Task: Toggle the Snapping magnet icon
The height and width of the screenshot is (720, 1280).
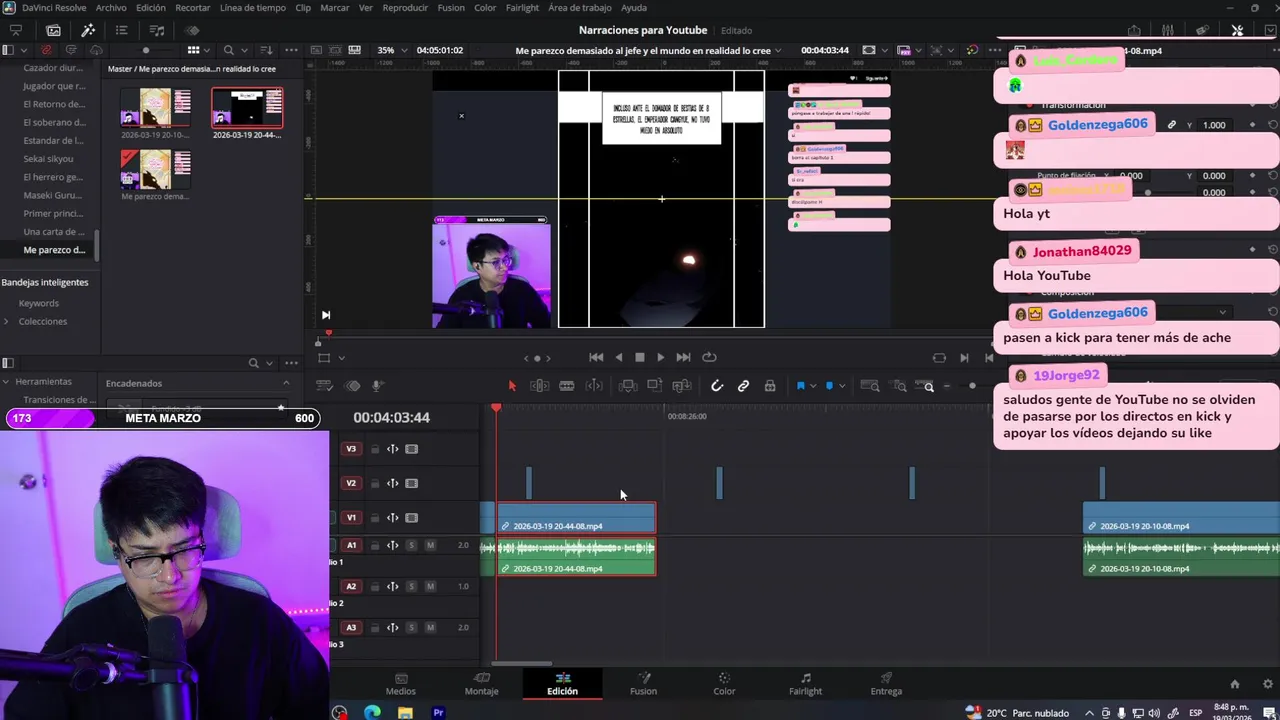Action: point(717,386)
